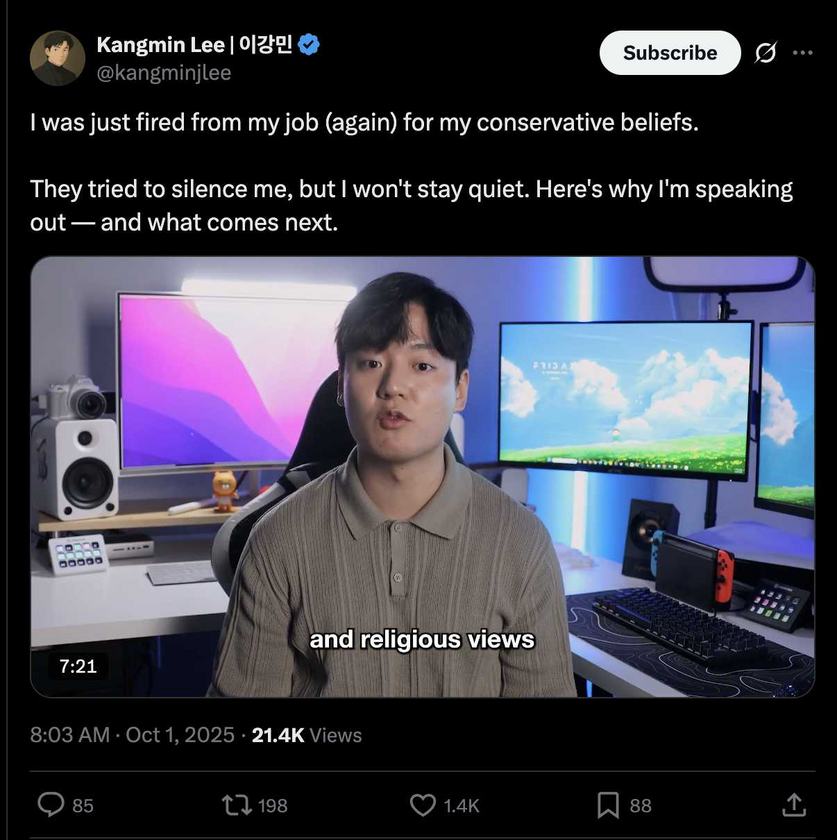Bookmark this post using the ribbon icon

(x=608, y=804)
